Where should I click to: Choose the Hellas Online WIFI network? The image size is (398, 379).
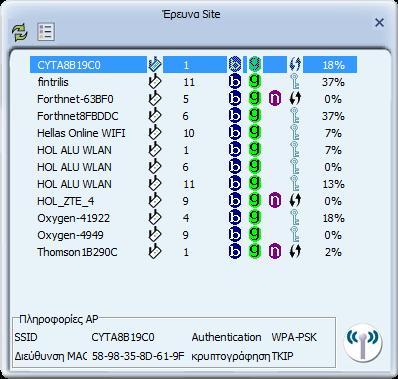click(x=193, y=133)
